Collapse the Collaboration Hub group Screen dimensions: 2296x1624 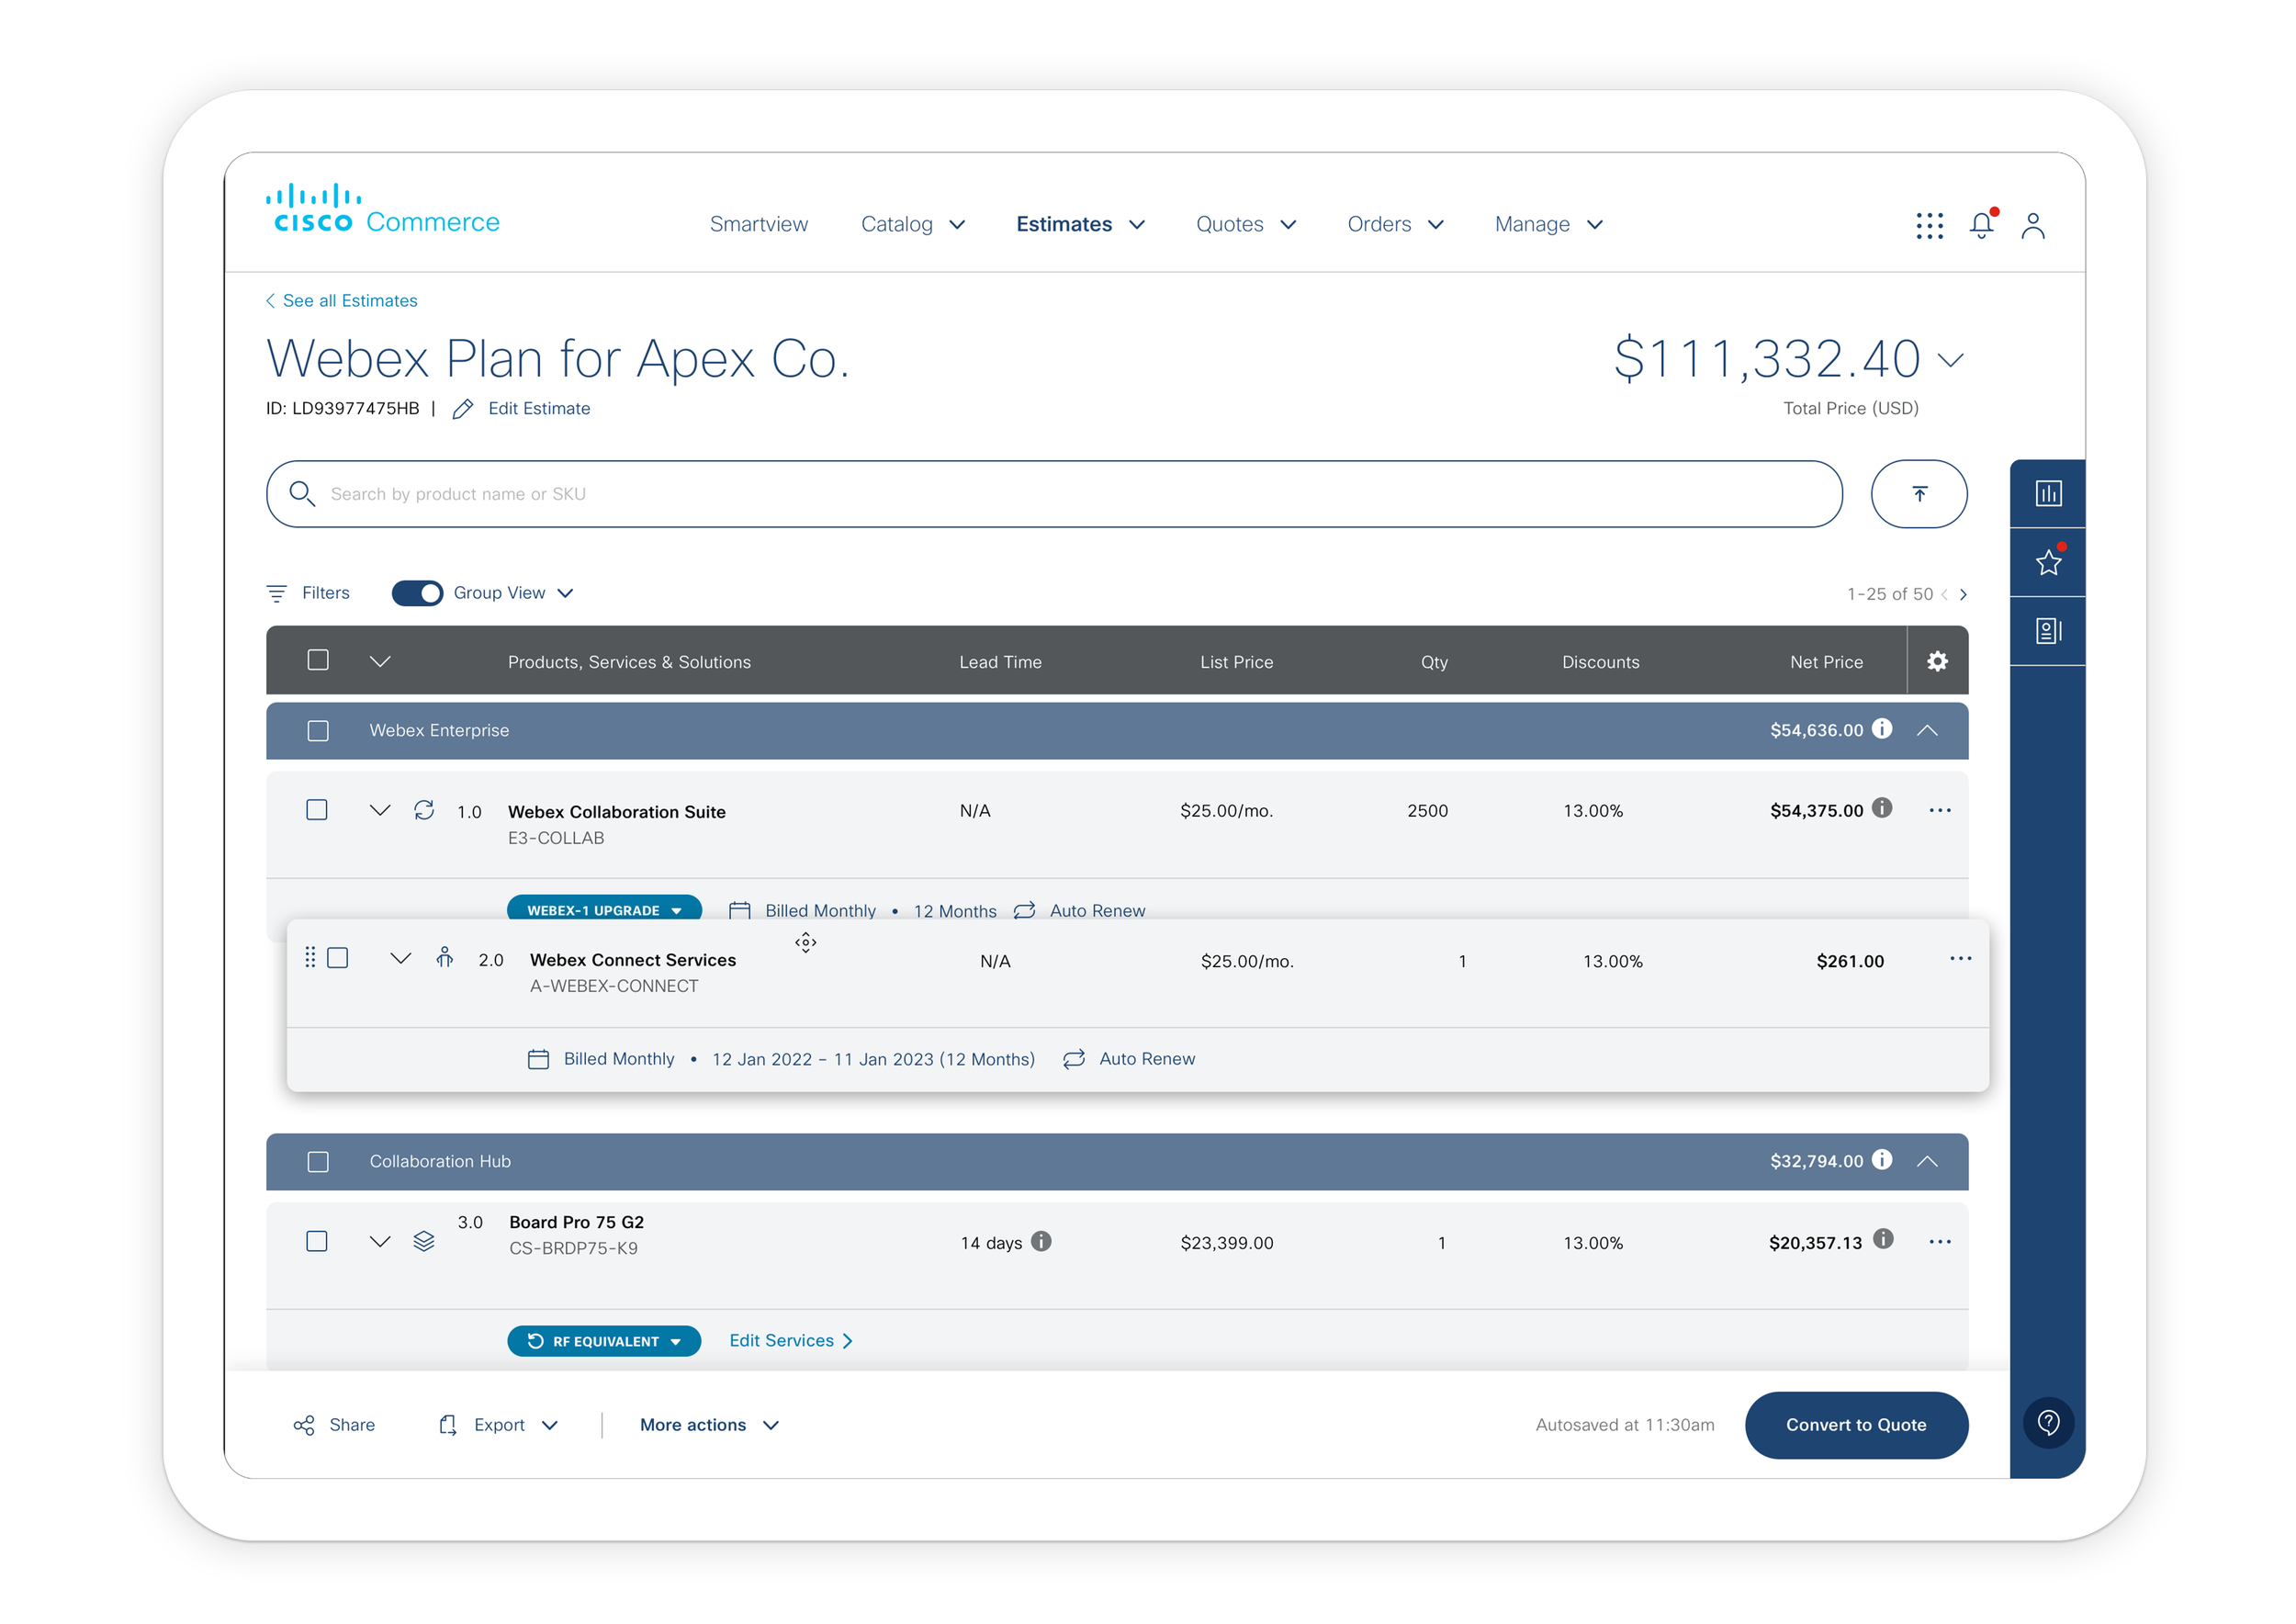[1927, 1161]
